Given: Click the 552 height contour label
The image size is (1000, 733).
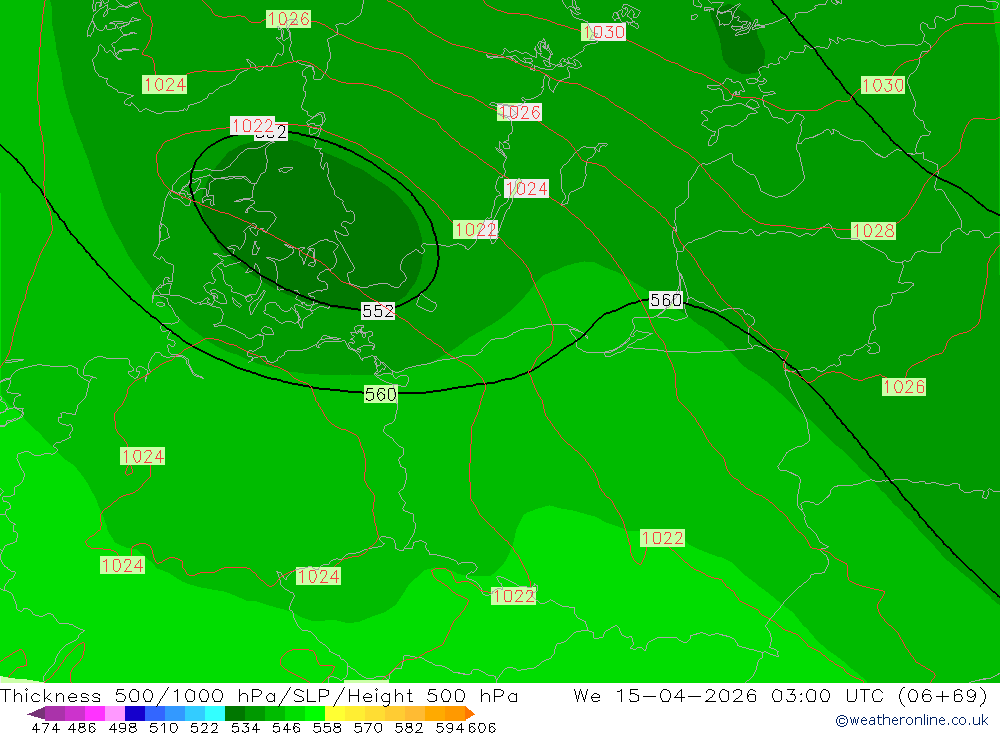Looking at the screenshot, I should (x=378, y=311).
